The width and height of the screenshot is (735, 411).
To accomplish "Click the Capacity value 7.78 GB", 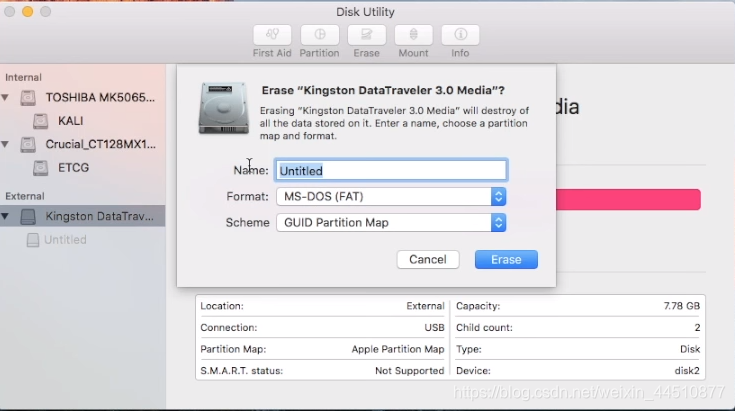I will (x=682, y=306).
